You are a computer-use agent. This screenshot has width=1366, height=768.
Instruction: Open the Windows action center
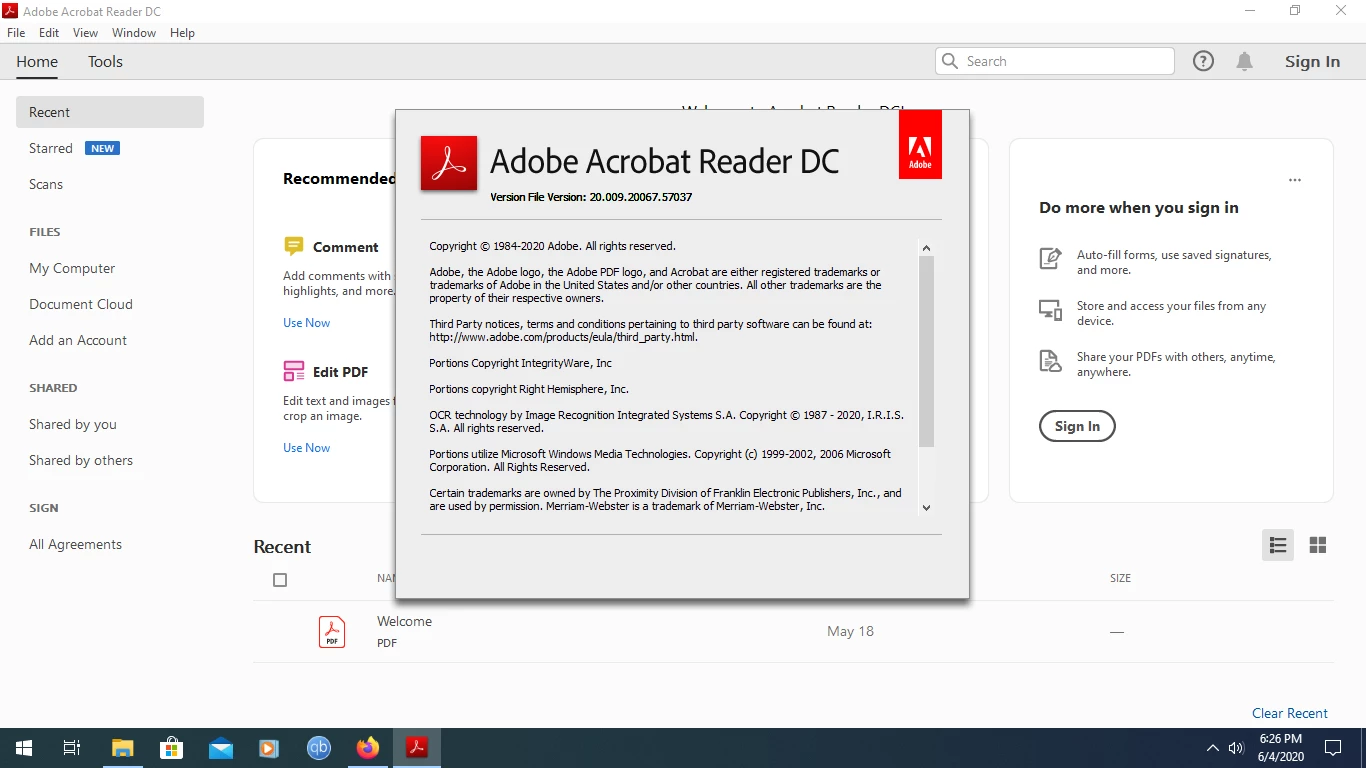coord(1333,748)
